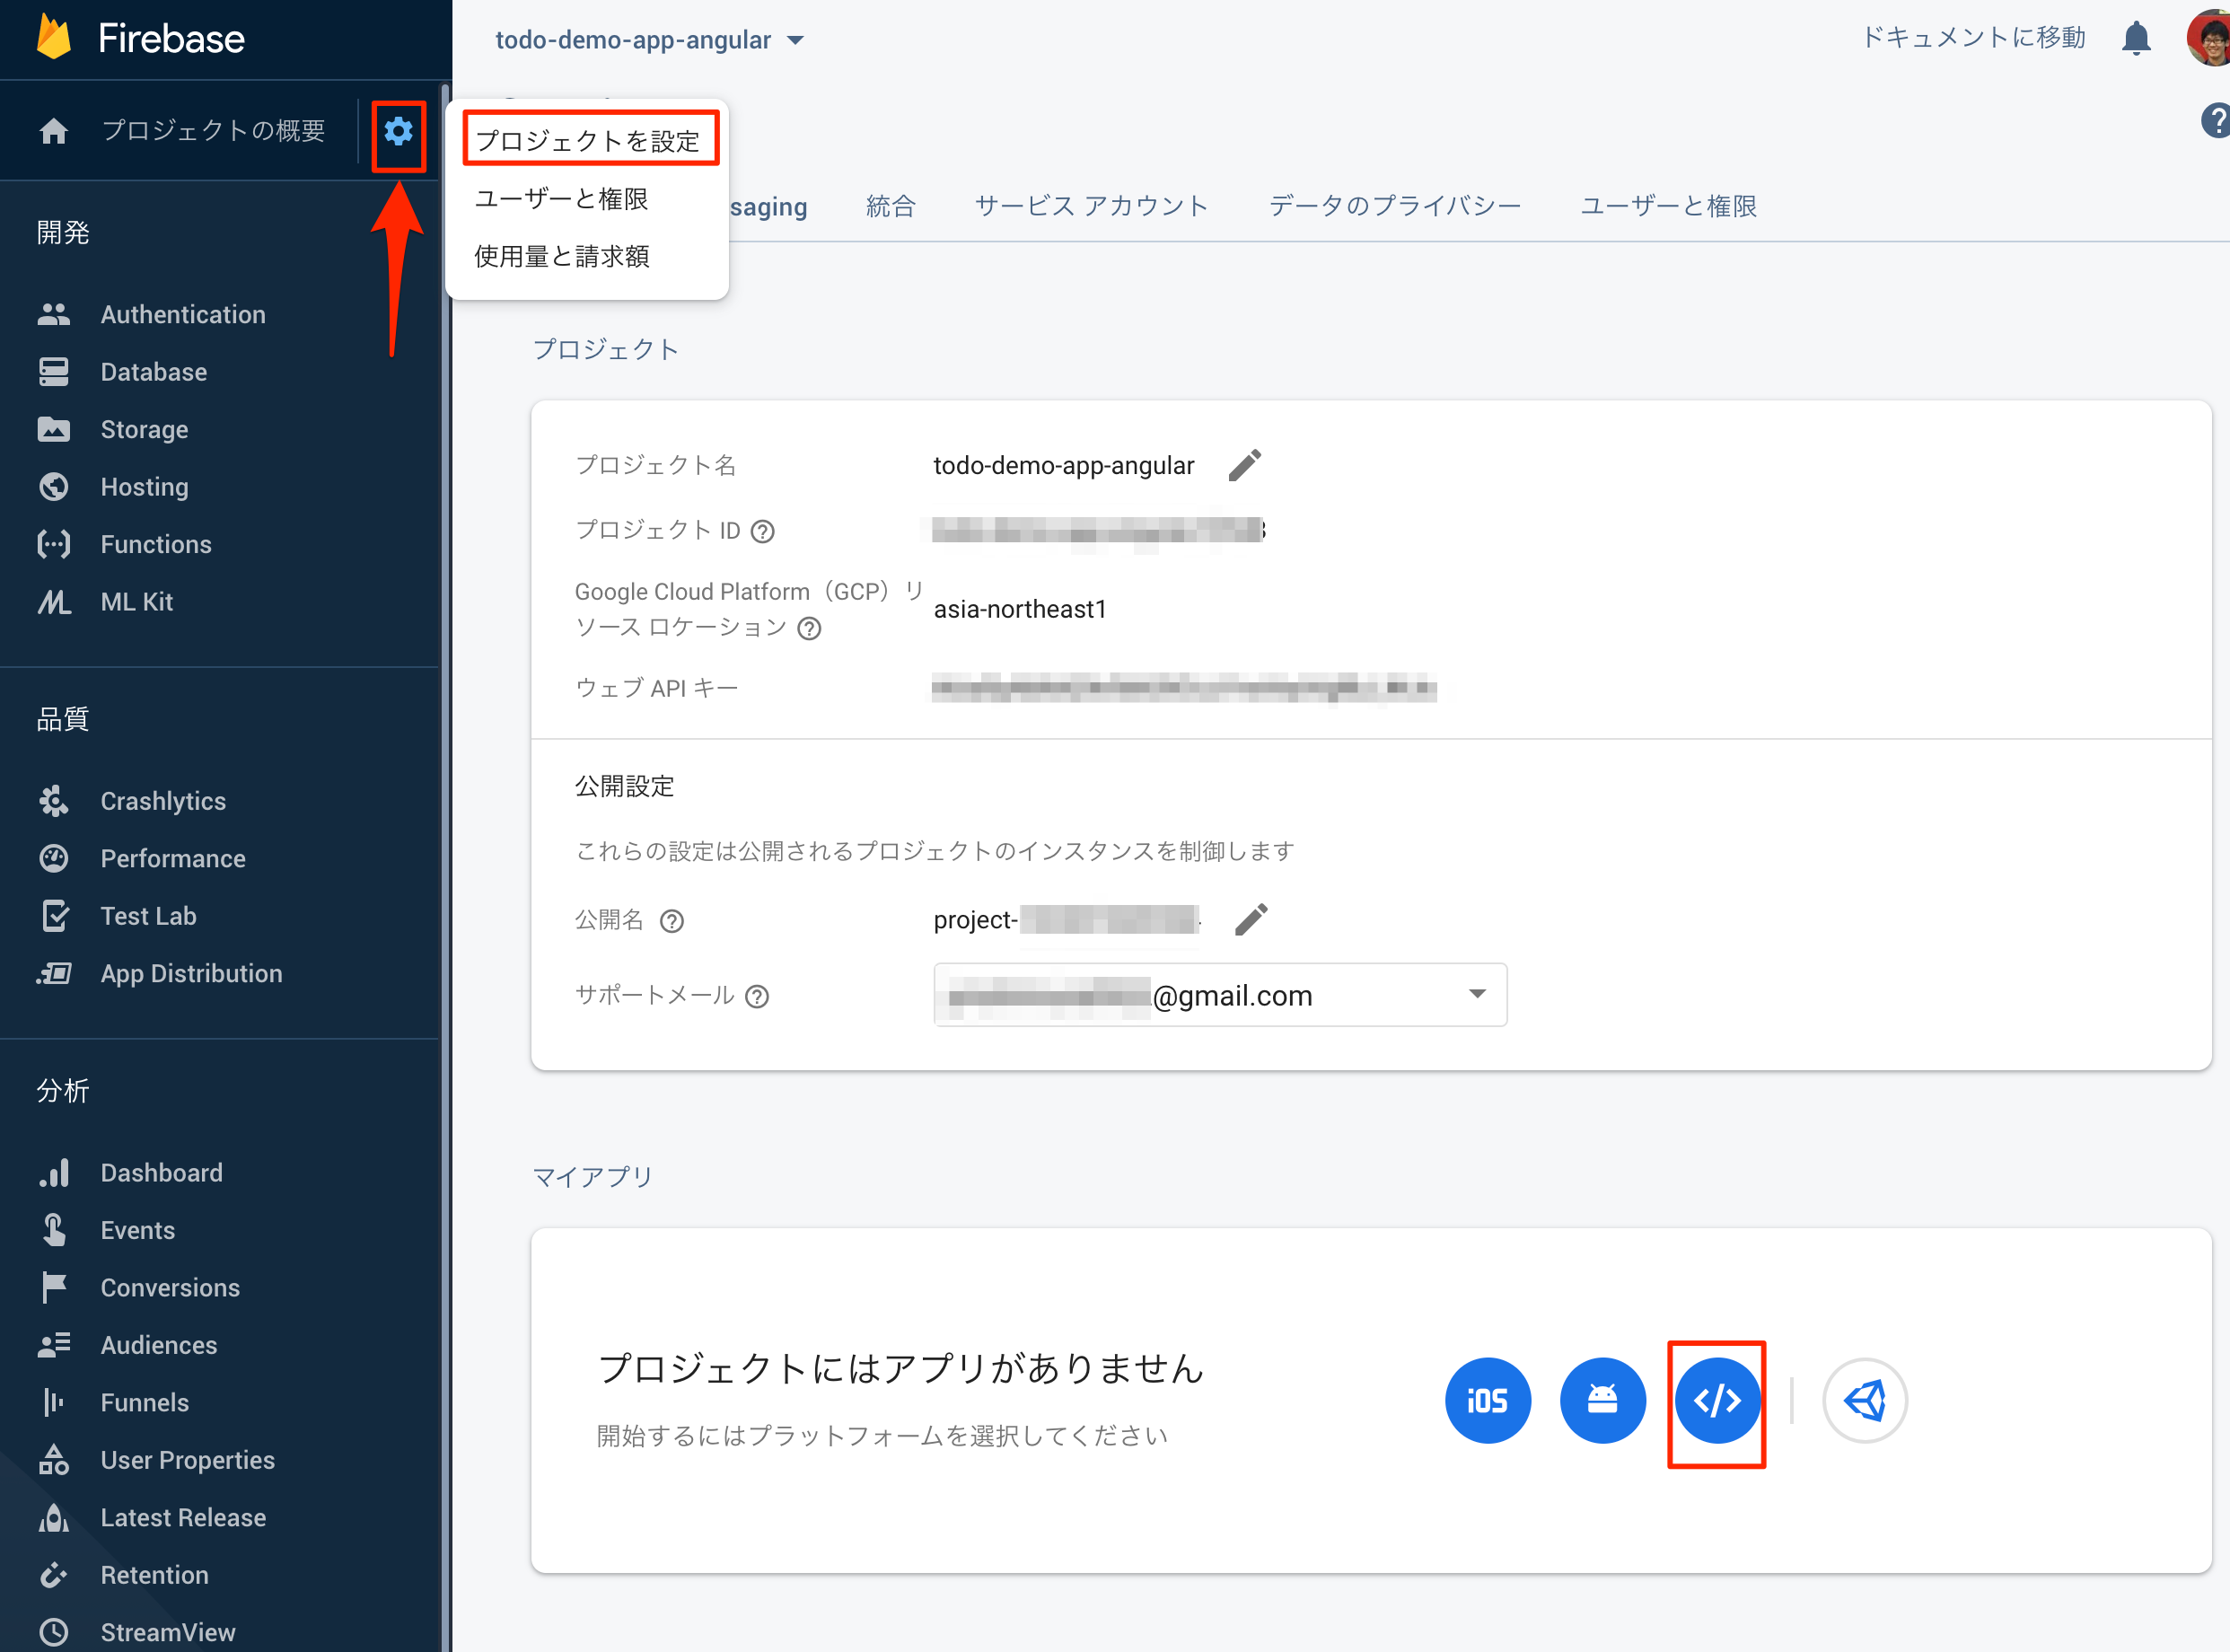Viewport: 2230px width, 1652px height.
Task: Choose ユーザーと権限 from the gear menu
Action: 561,199
